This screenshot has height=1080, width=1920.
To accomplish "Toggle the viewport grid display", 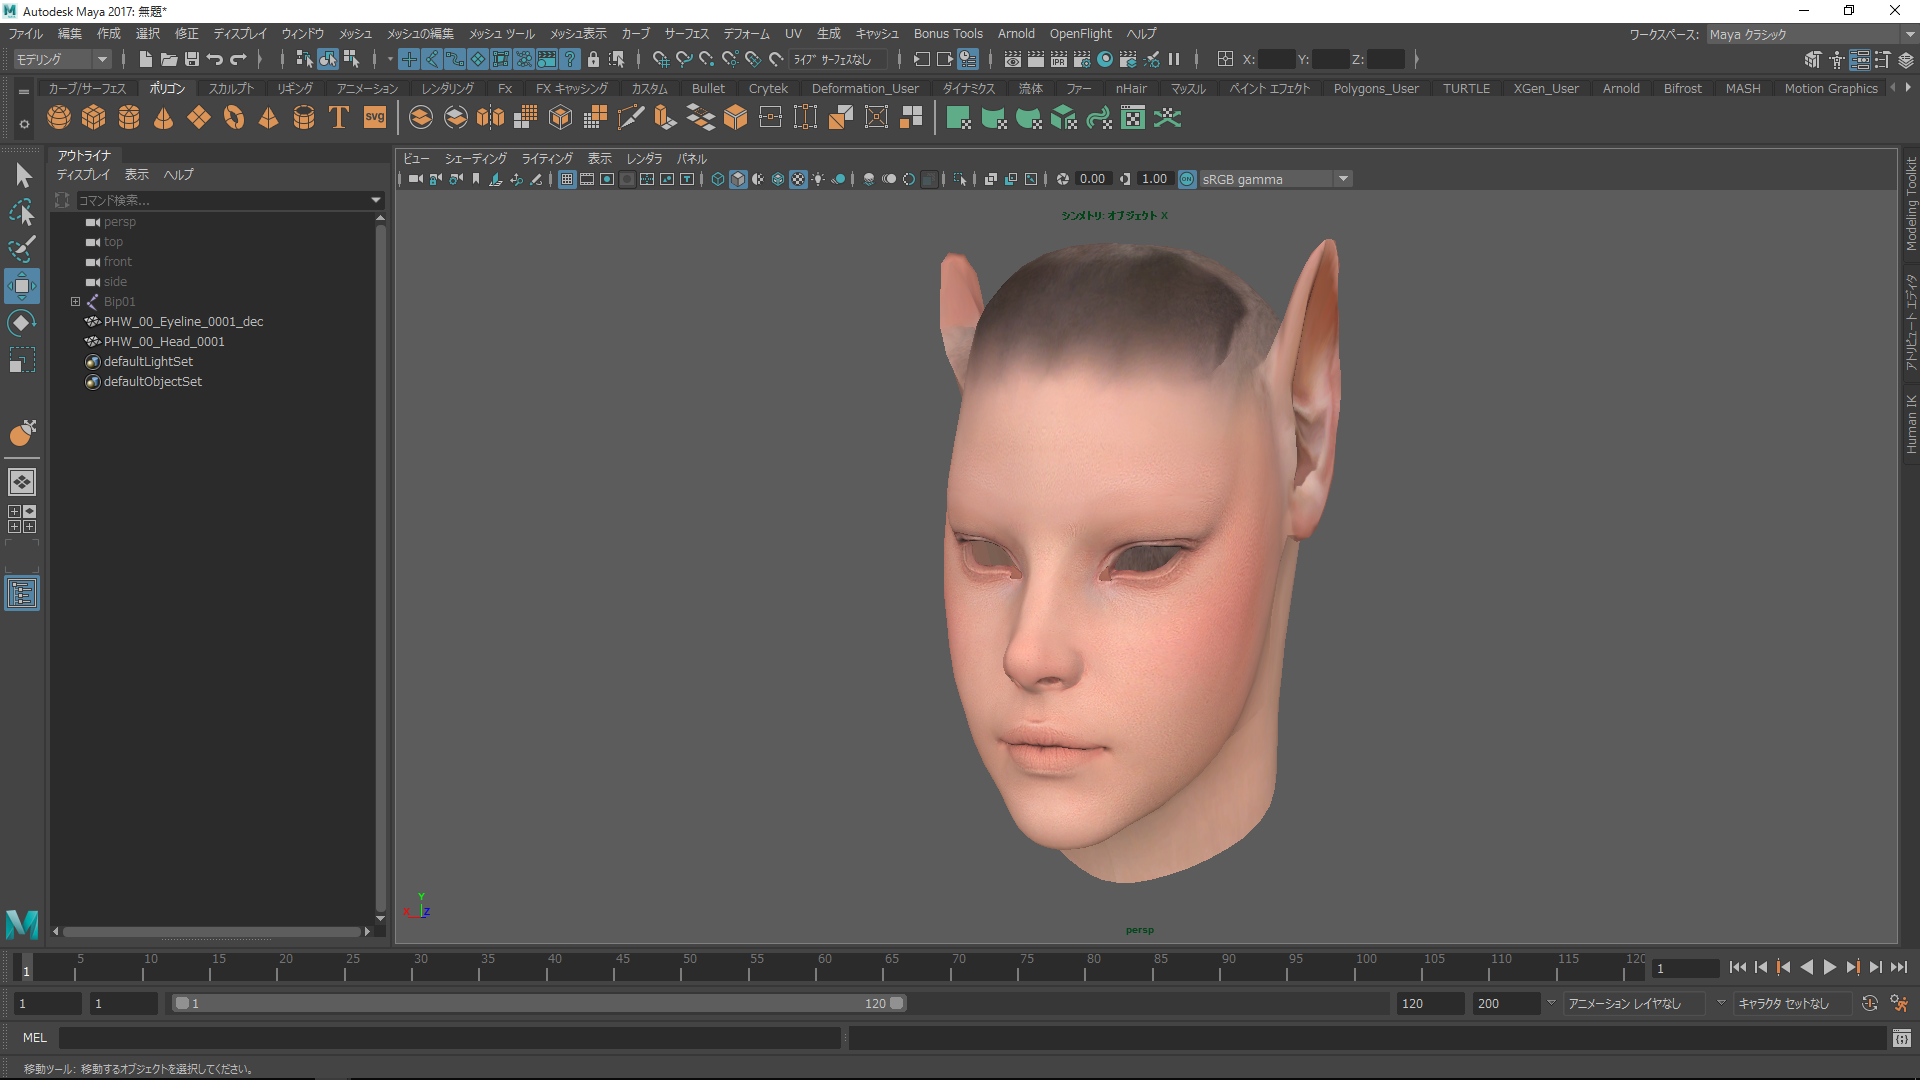I will point(567,180).
